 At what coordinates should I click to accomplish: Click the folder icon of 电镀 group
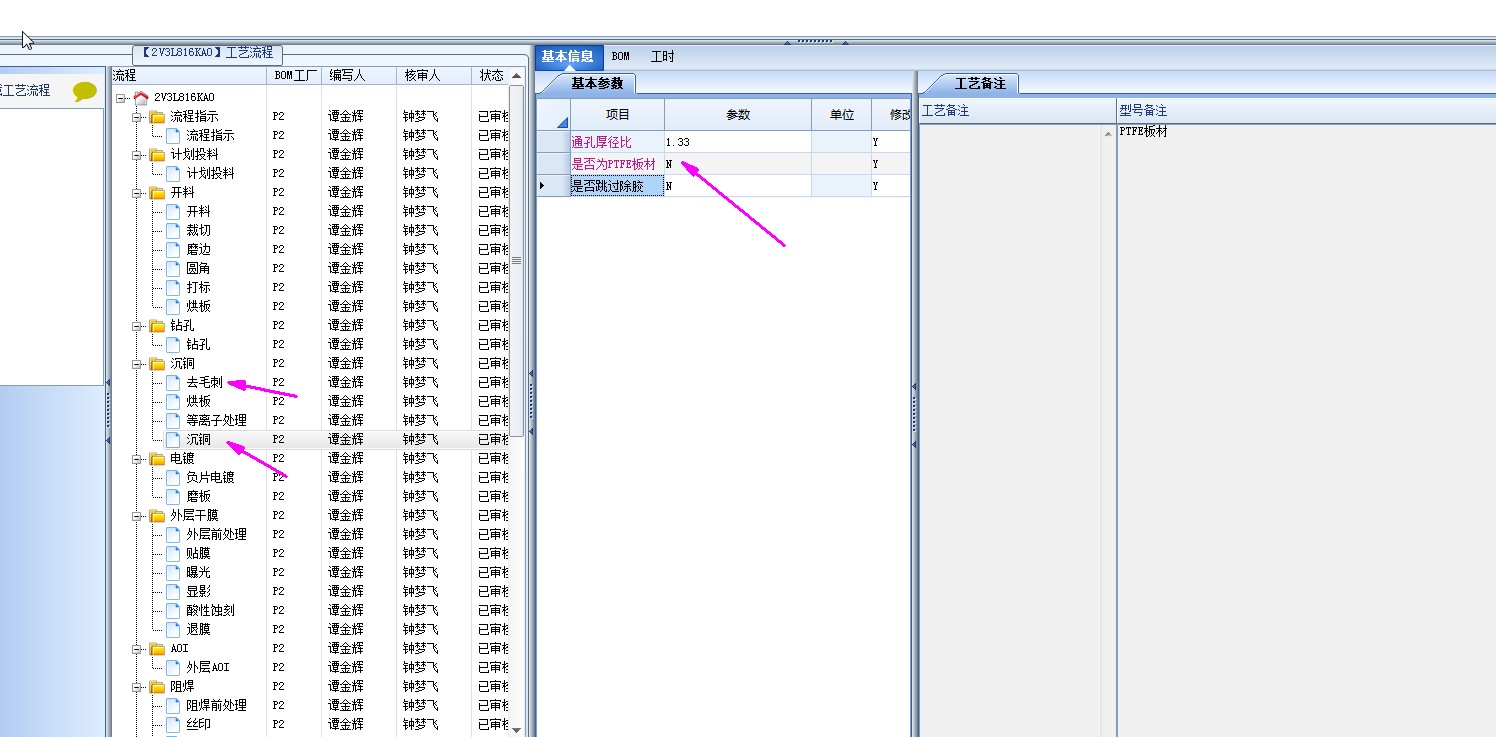157,458
